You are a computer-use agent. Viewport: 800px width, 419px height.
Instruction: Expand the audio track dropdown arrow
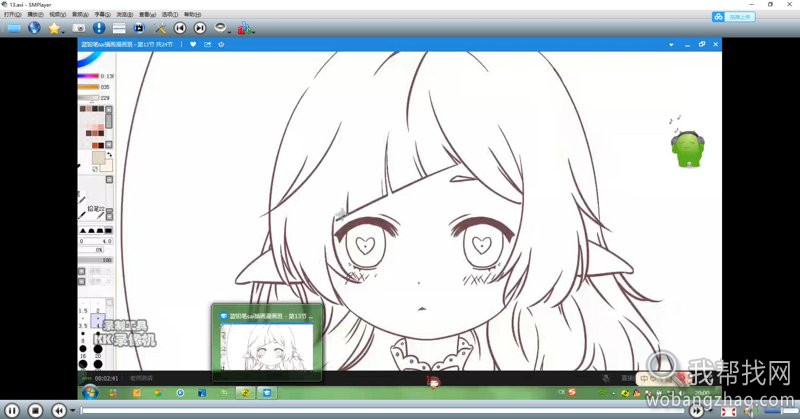(229, 32)
